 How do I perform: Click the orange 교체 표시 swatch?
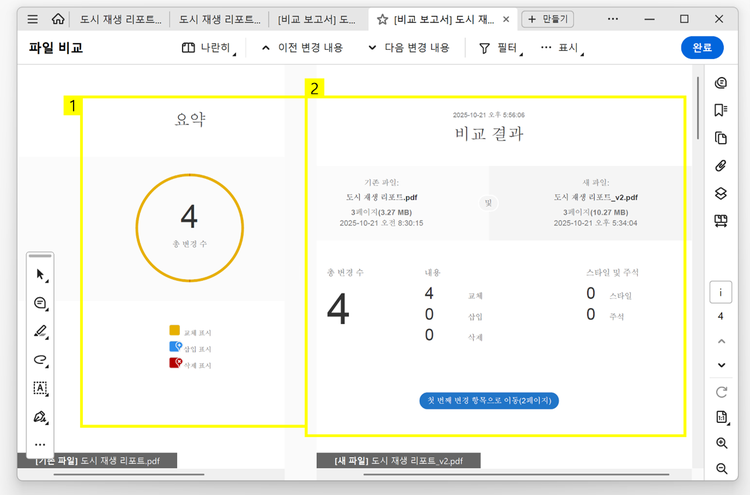coord(175,330)
